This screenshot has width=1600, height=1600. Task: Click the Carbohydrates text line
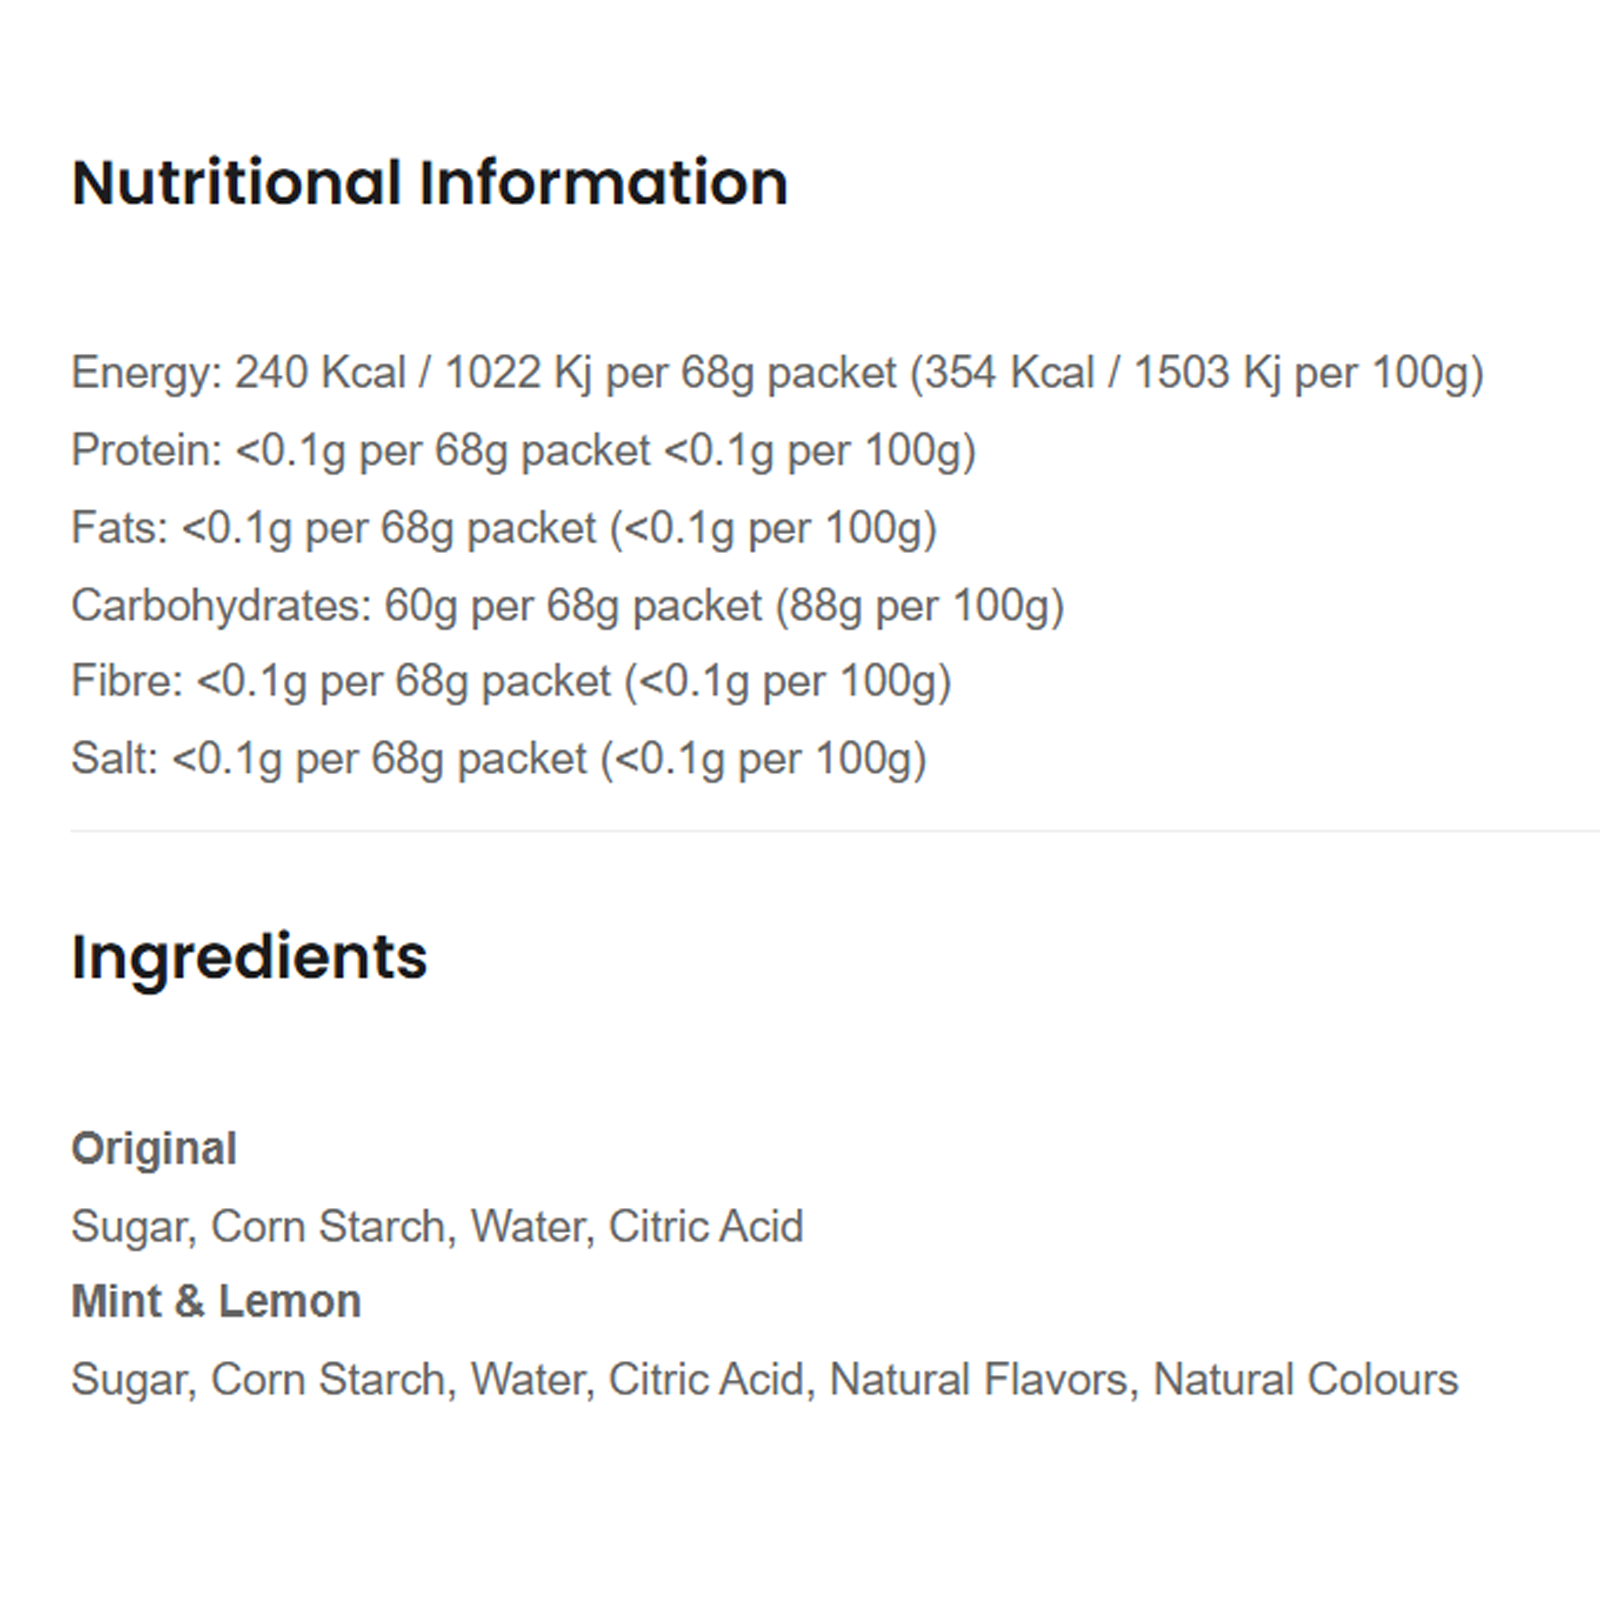pos(567,606)
